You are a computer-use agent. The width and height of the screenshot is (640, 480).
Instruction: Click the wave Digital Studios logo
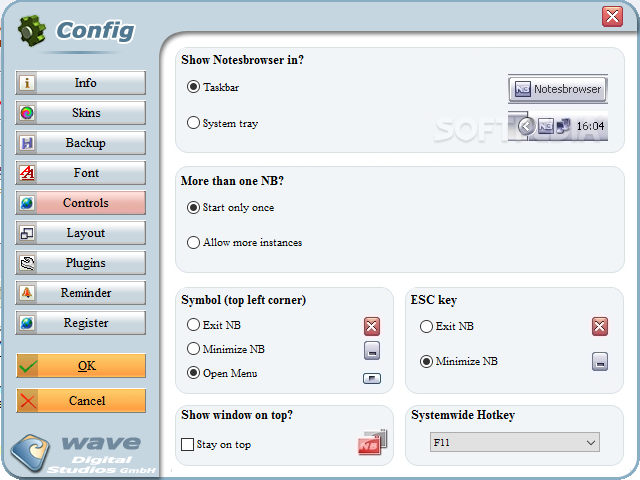coord(83,454)
